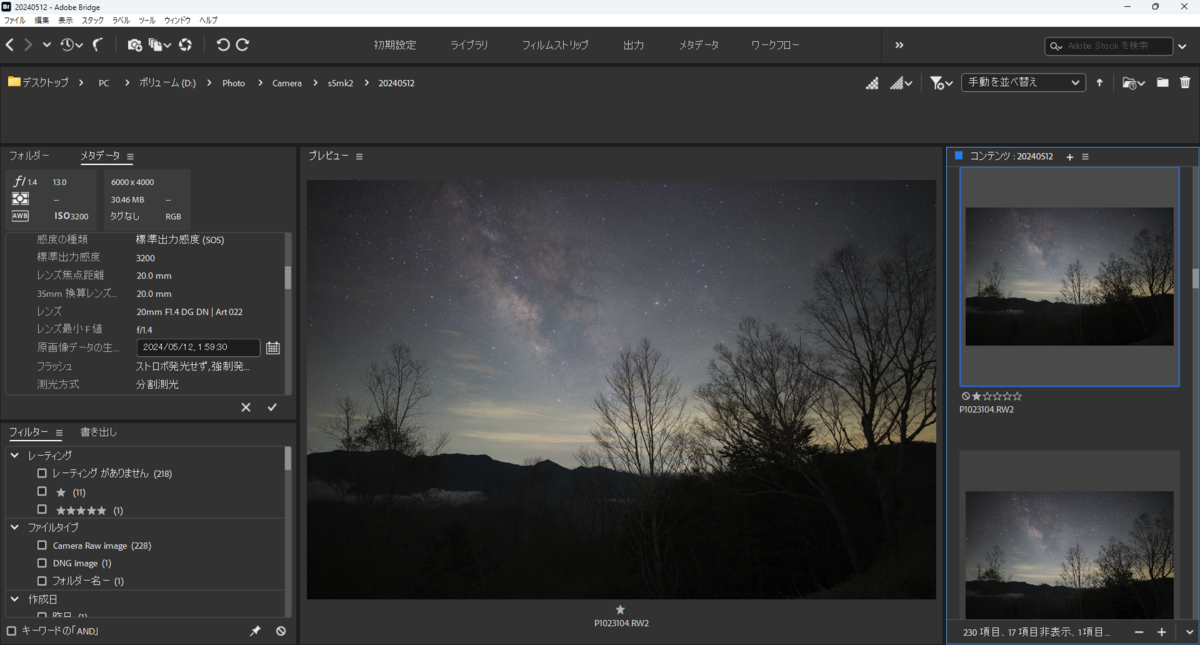This screenshot has width=1200, height=645.
Task: Check the フォルダー名ー (1) filter
Action: pos(42,580)
